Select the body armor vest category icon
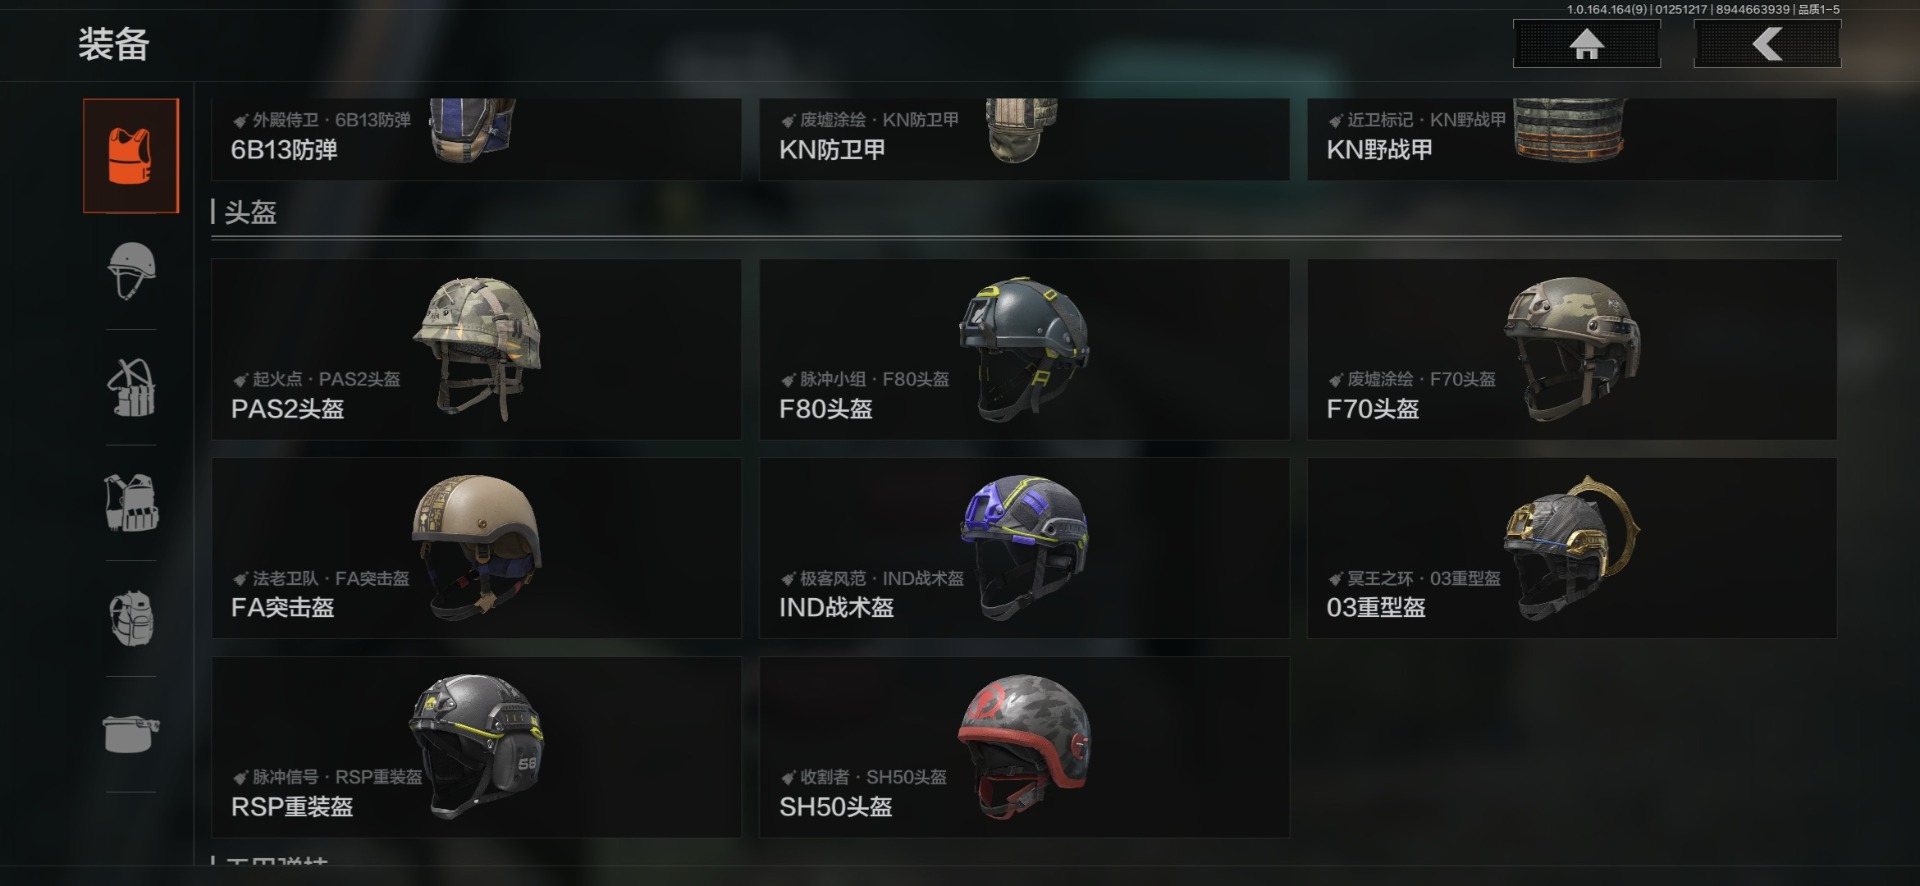This screenshot has width=1920, height=886. click(x=131, y=156)
